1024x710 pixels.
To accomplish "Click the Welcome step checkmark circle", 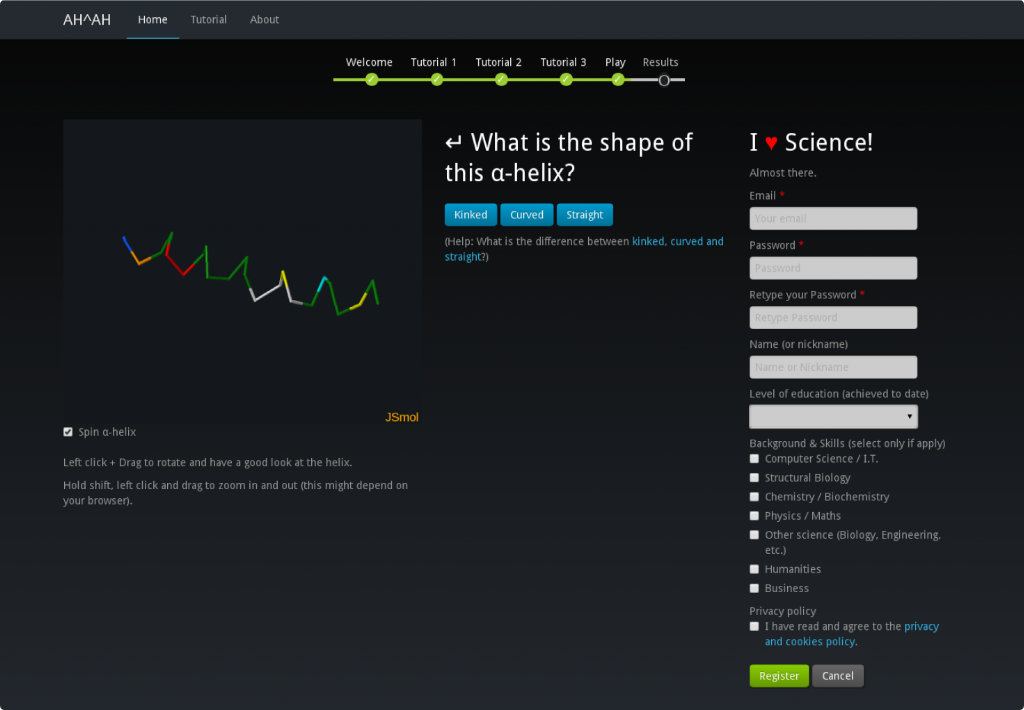I will click(x=372, y=80).
